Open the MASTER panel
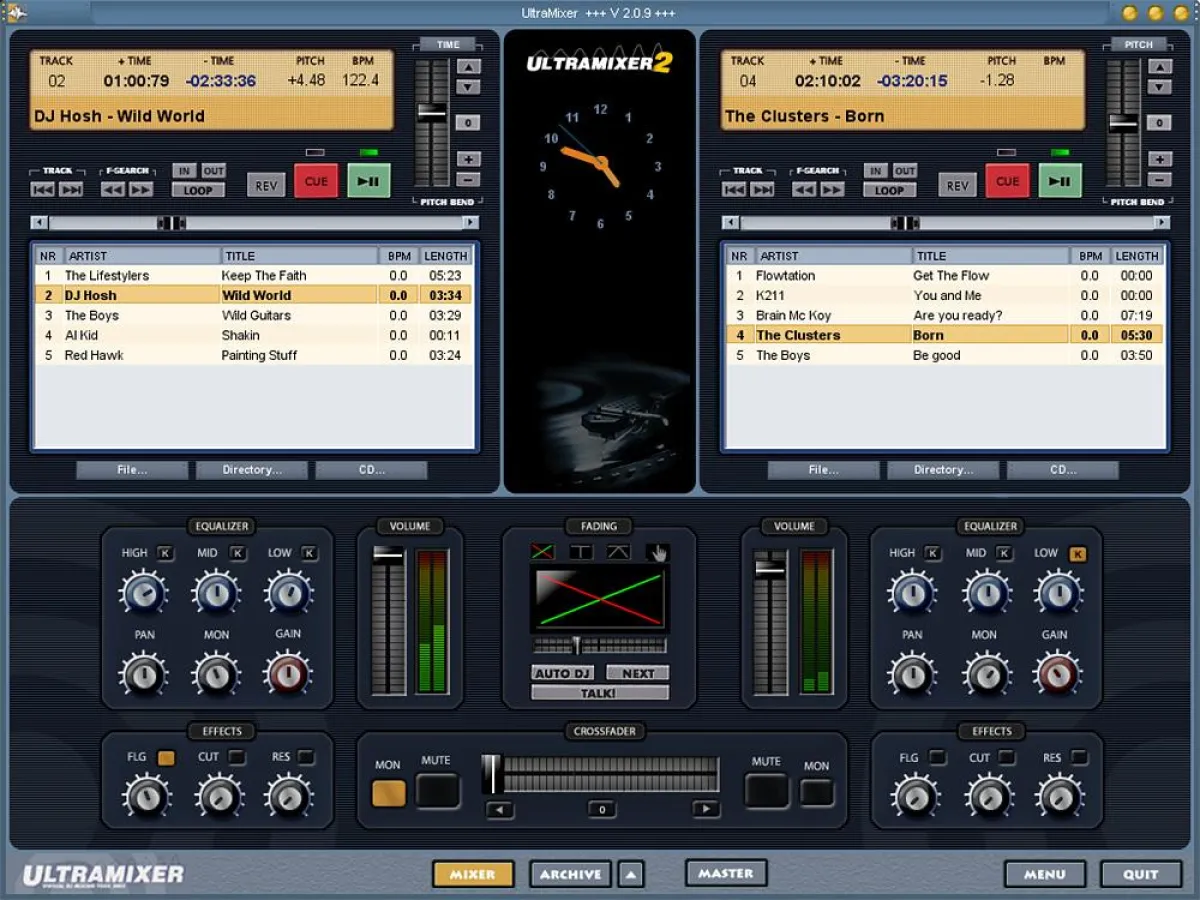Screen dimensions: 1200x900 pos(725,872)
